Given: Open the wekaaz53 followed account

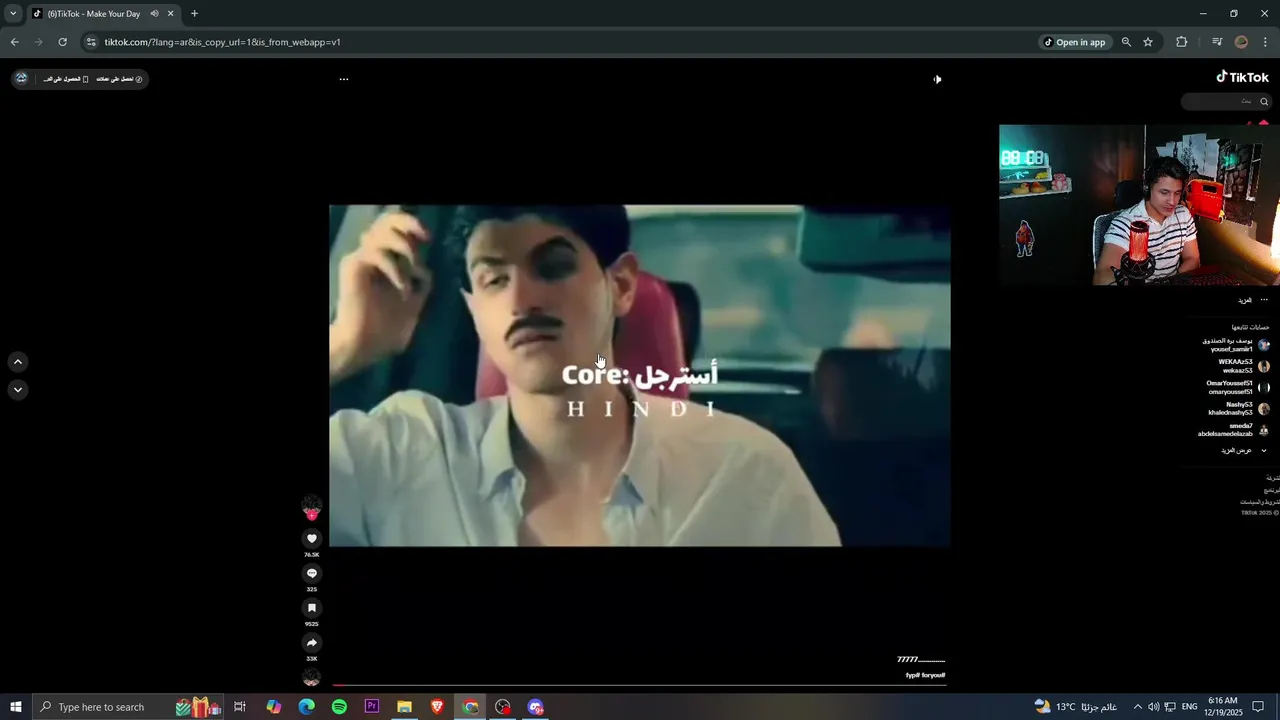Looking at the screenshot, I should pyautogui.click(x=1243, y=366).
